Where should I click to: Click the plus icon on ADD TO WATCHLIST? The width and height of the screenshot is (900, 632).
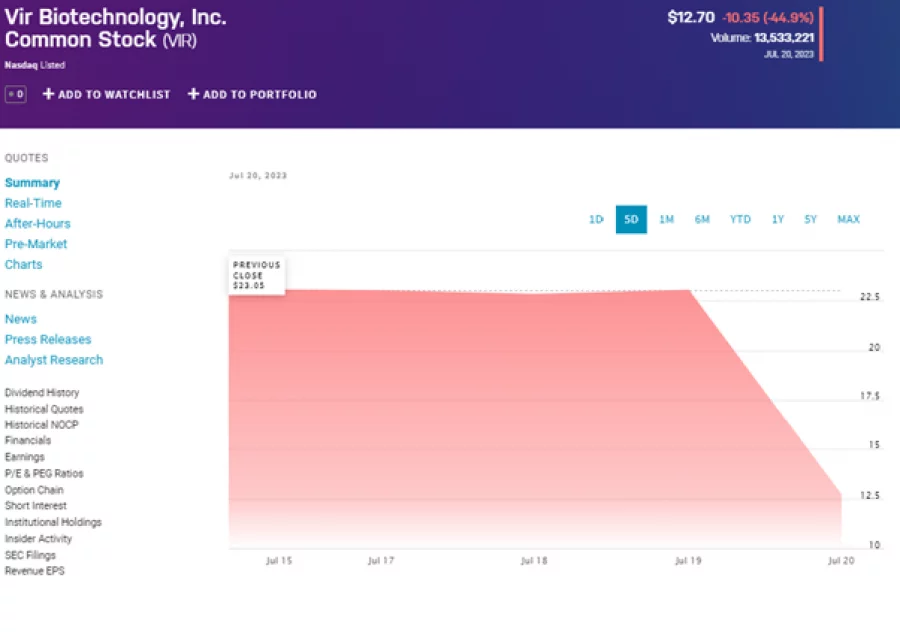(x=47, y=94)
